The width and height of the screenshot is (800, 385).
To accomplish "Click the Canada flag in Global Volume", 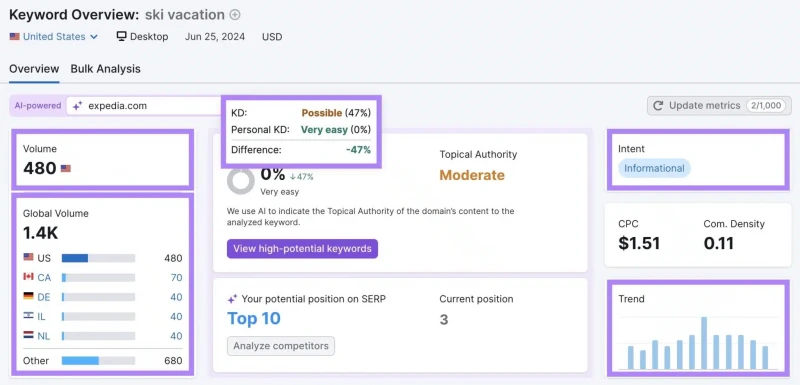I will (x=29, y=276).
